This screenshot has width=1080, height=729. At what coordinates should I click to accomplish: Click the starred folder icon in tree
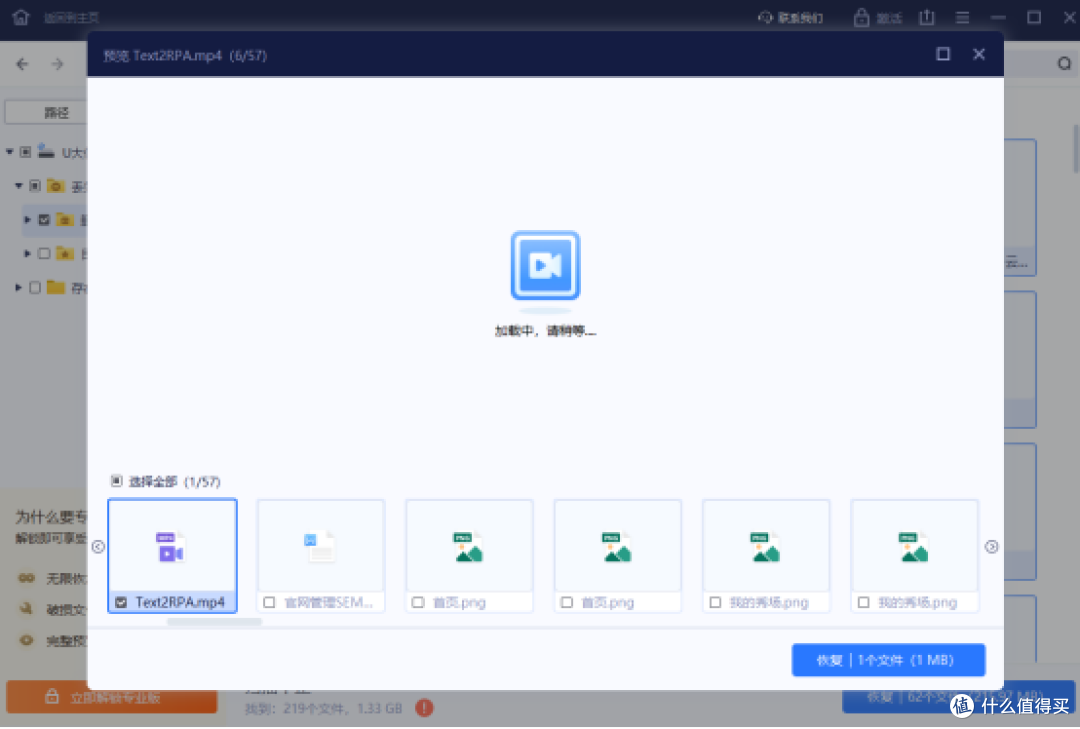click(x=65, y=254)
